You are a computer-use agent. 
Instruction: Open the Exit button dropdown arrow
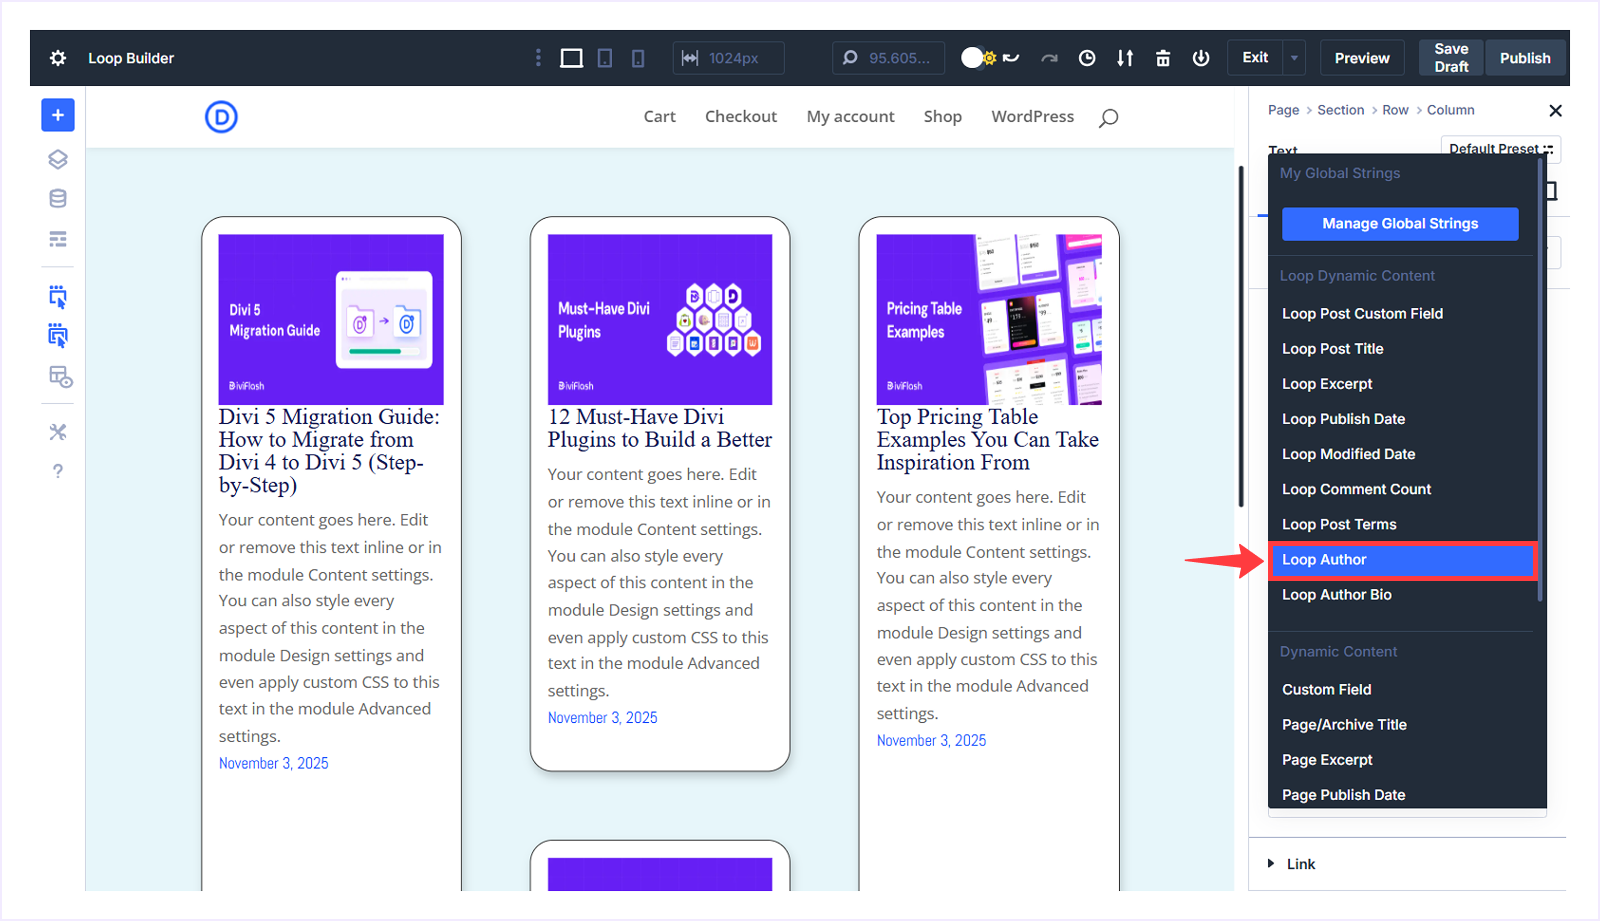click(x=1294, y=57)
